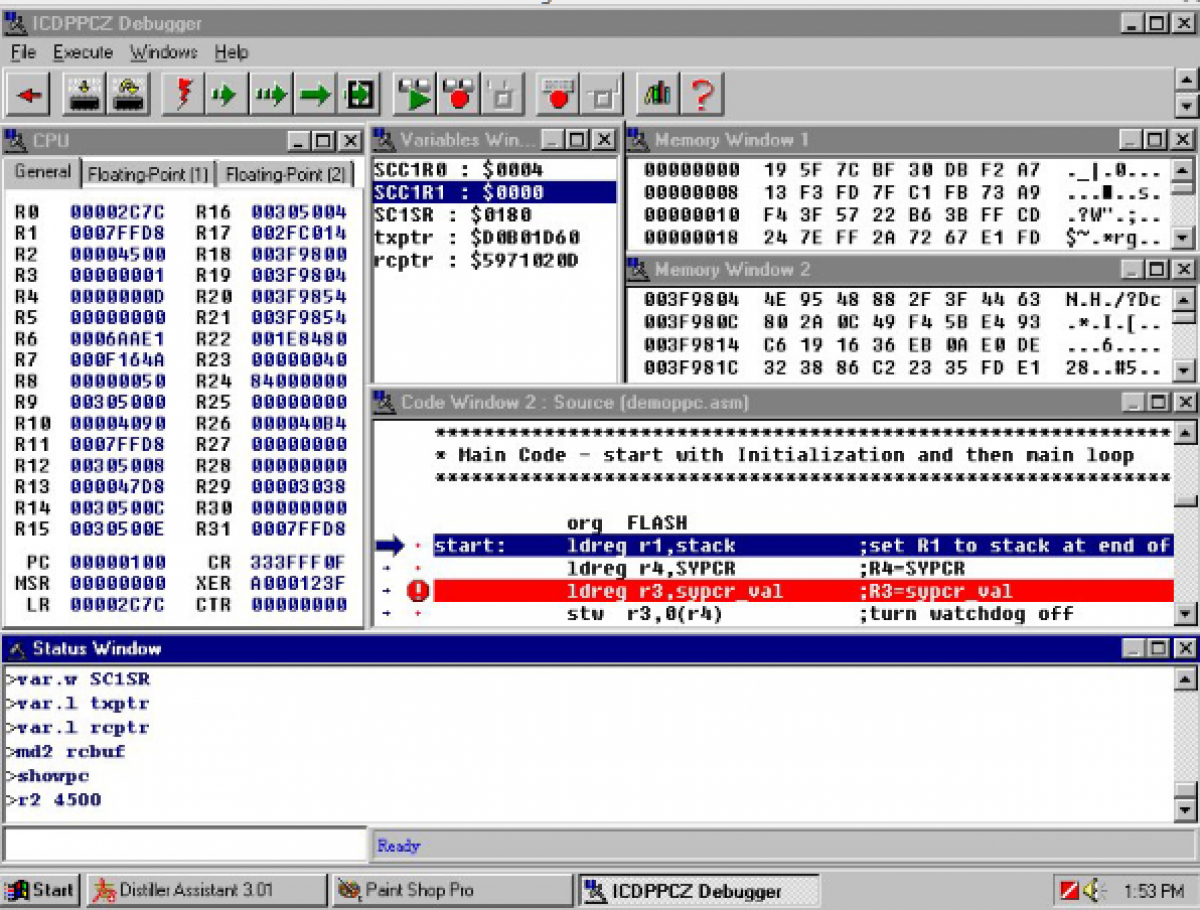This screenshot has width=1200, height=910.
Task: Open help with the red question mark icon
Action: pyautogui.click(x=703, y=96)
